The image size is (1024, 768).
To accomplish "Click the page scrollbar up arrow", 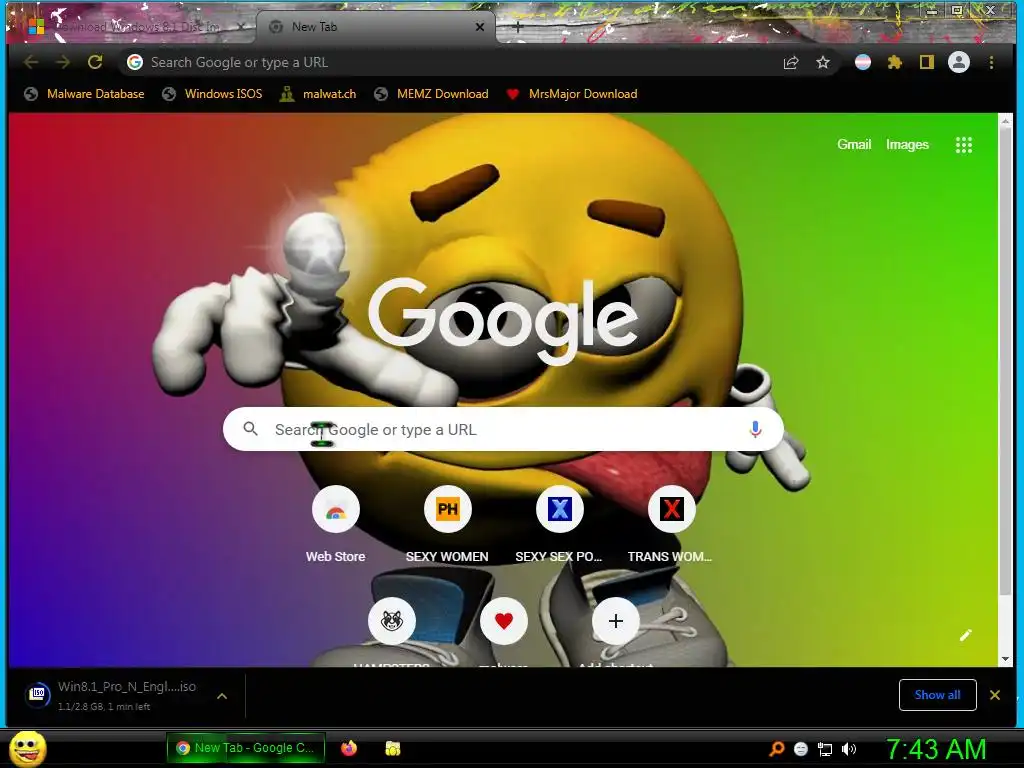I will pyautogui.click(x=1006, y=121).
